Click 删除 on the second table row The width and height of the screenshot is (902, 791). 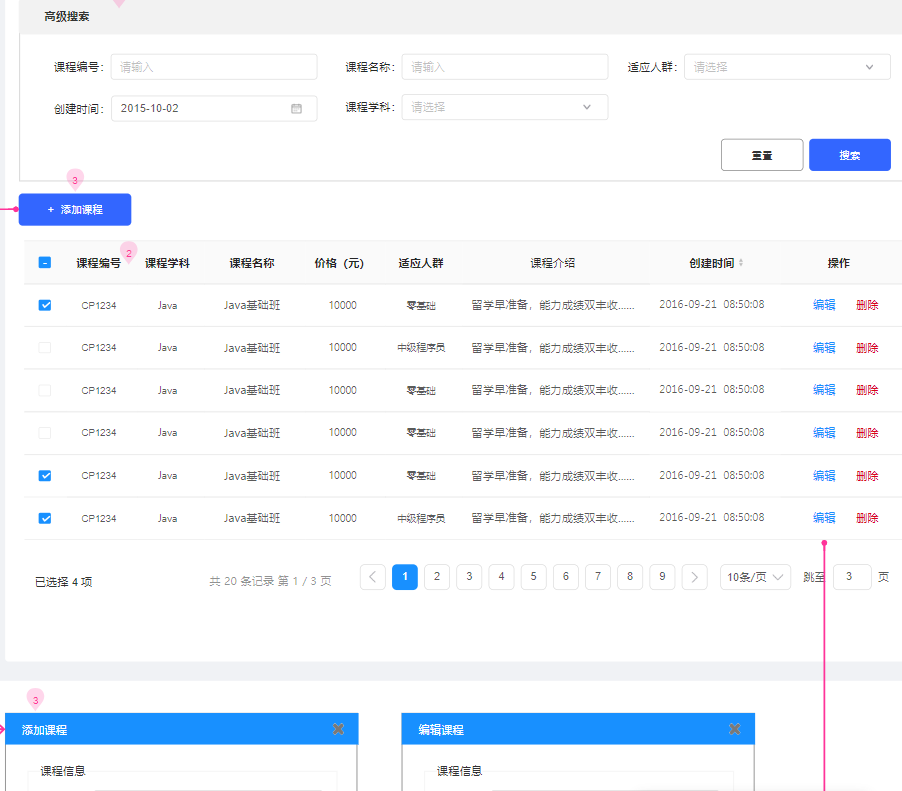tap(866, 347)
